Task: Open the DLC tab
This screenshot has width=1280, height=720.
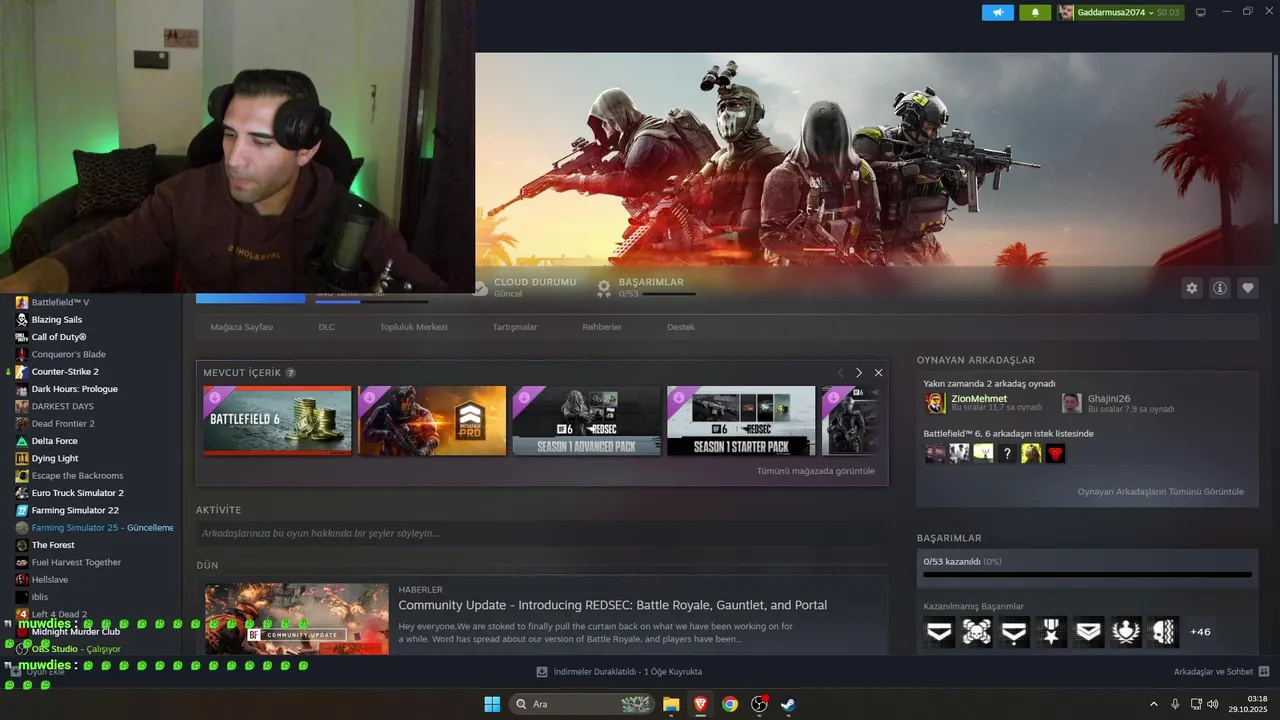Action: coord(327,327)
